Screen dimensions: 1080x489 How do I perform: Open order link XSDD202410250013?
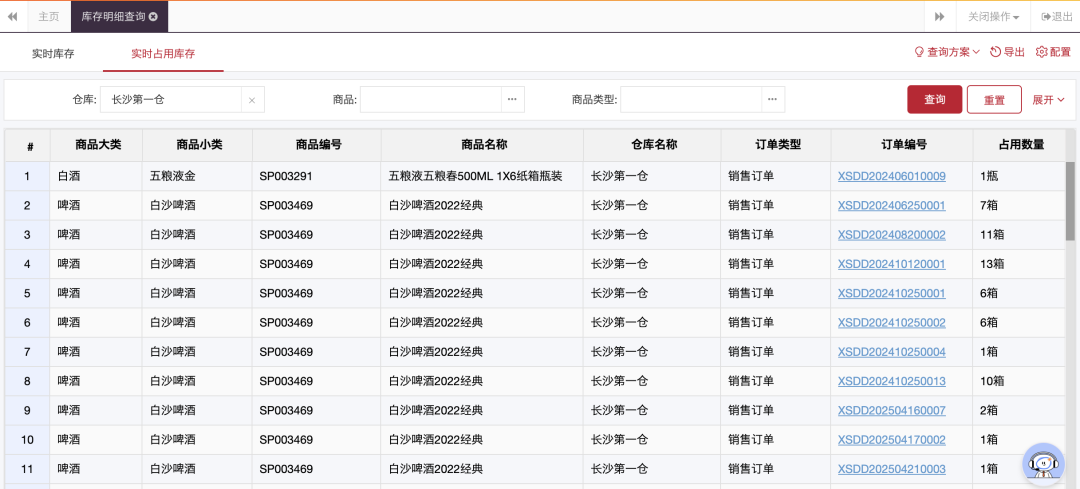tap(891, 381)
